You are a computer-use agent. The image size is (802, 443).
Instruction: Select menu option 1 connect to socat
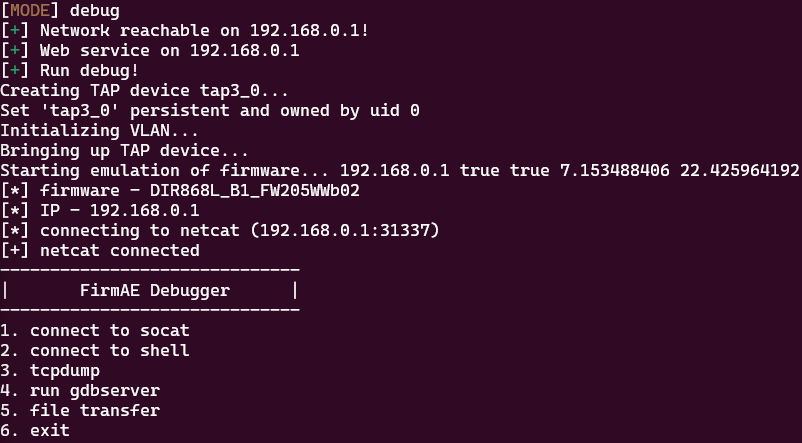(95, 330)
